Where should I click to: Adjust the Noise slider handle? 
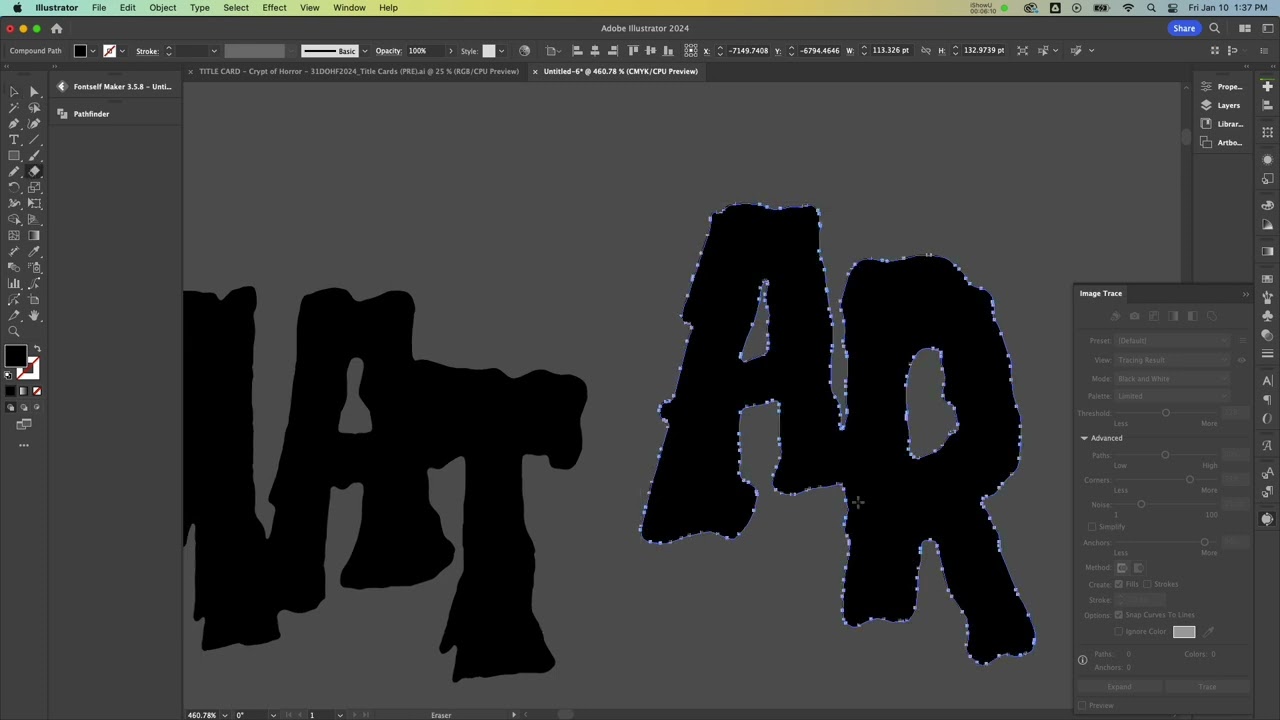pos(1141,504)
